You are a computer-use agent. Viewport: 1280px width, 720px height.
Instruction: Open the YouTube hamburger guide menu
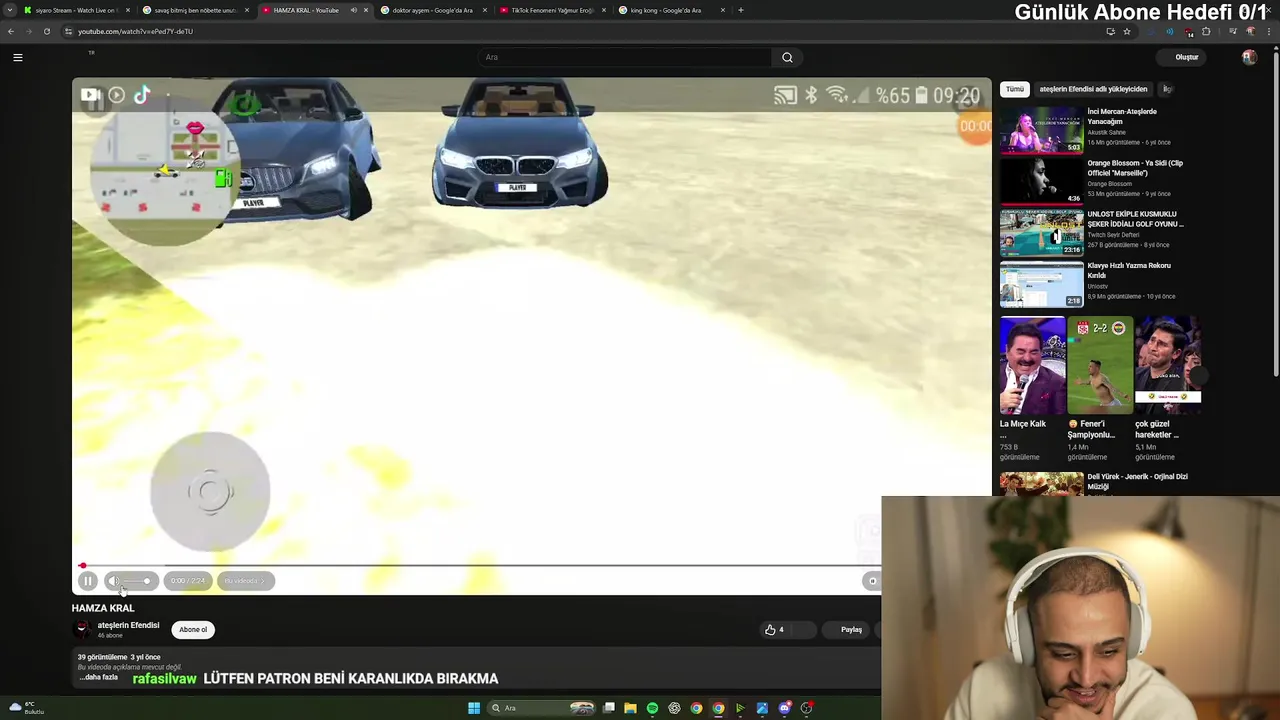[x=17, y=57]
